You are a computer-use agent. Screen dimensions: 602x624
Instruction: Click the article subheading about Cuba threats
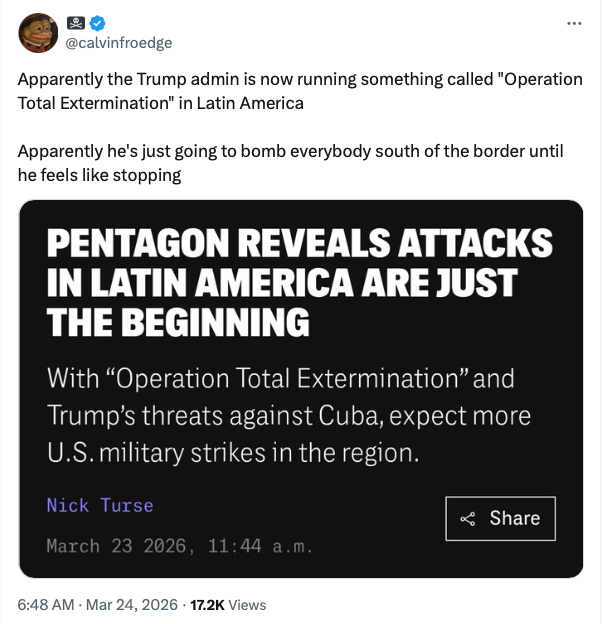click(x=288, y=416)
